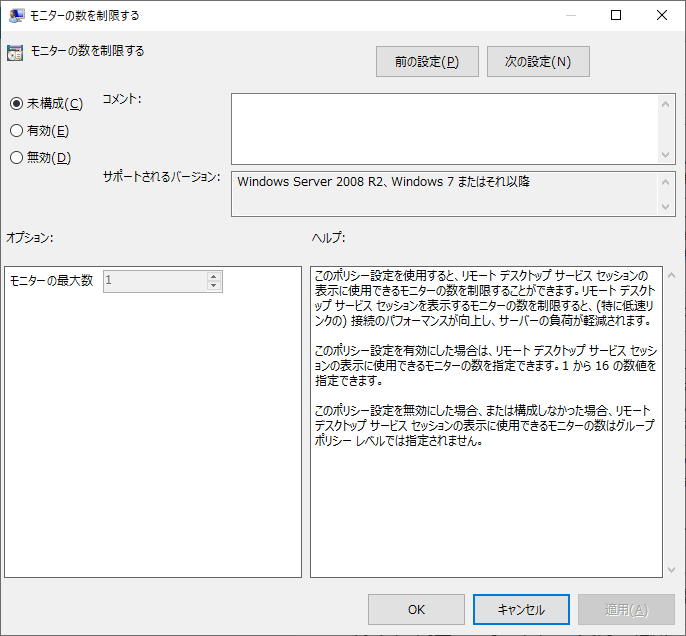Click the help pane scroll up arrow
The height and width of the screenshot is (636, 686).
tap(672, 275)
